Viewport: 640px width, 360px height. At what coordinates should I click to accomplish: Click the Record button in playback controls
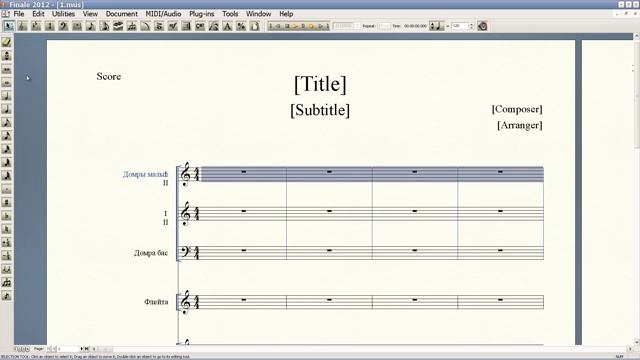tap(312, 26)
